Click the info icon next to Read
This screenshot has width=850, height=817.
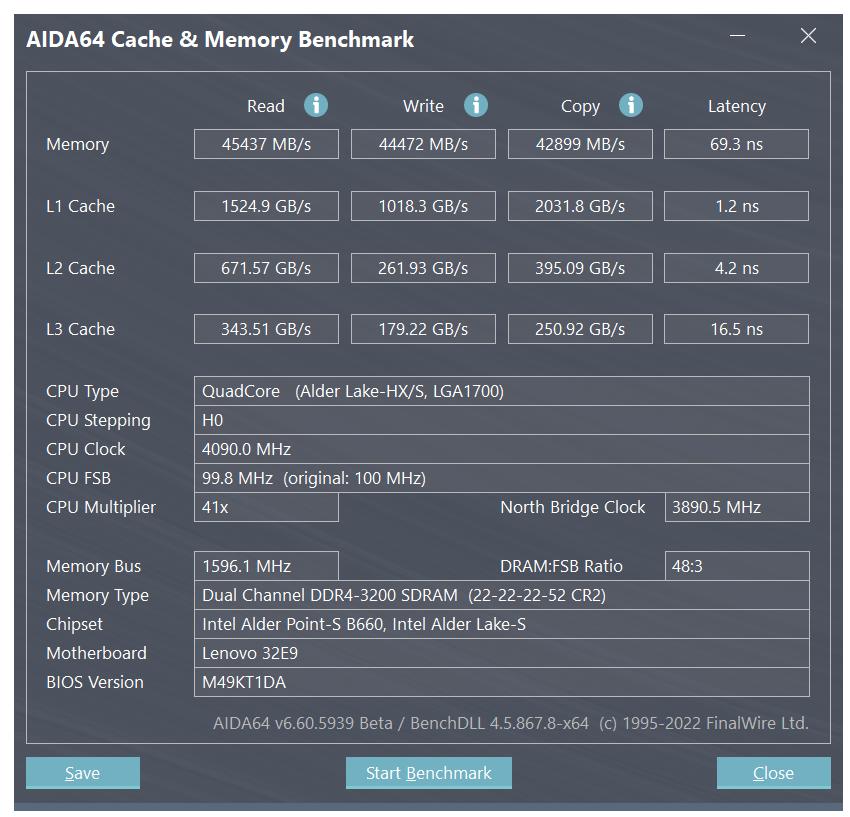[x=316, y=105]
